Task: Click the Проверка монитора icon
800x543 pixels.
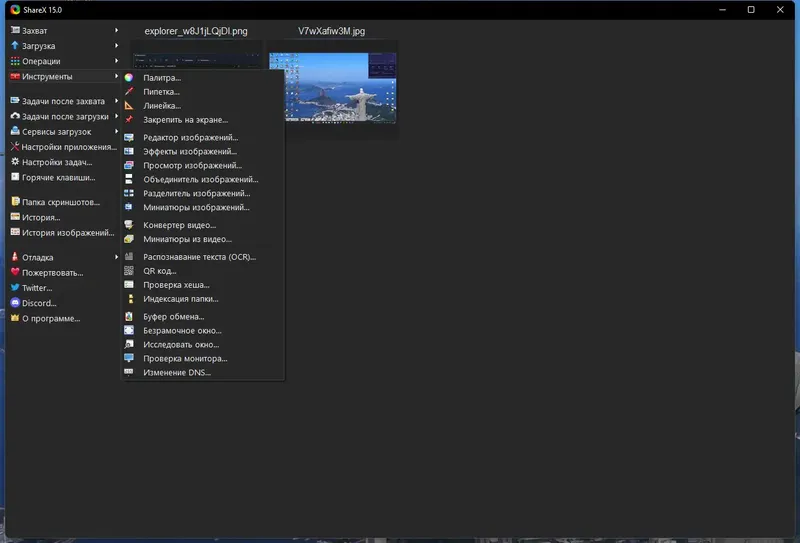Action: click(129, 358)
